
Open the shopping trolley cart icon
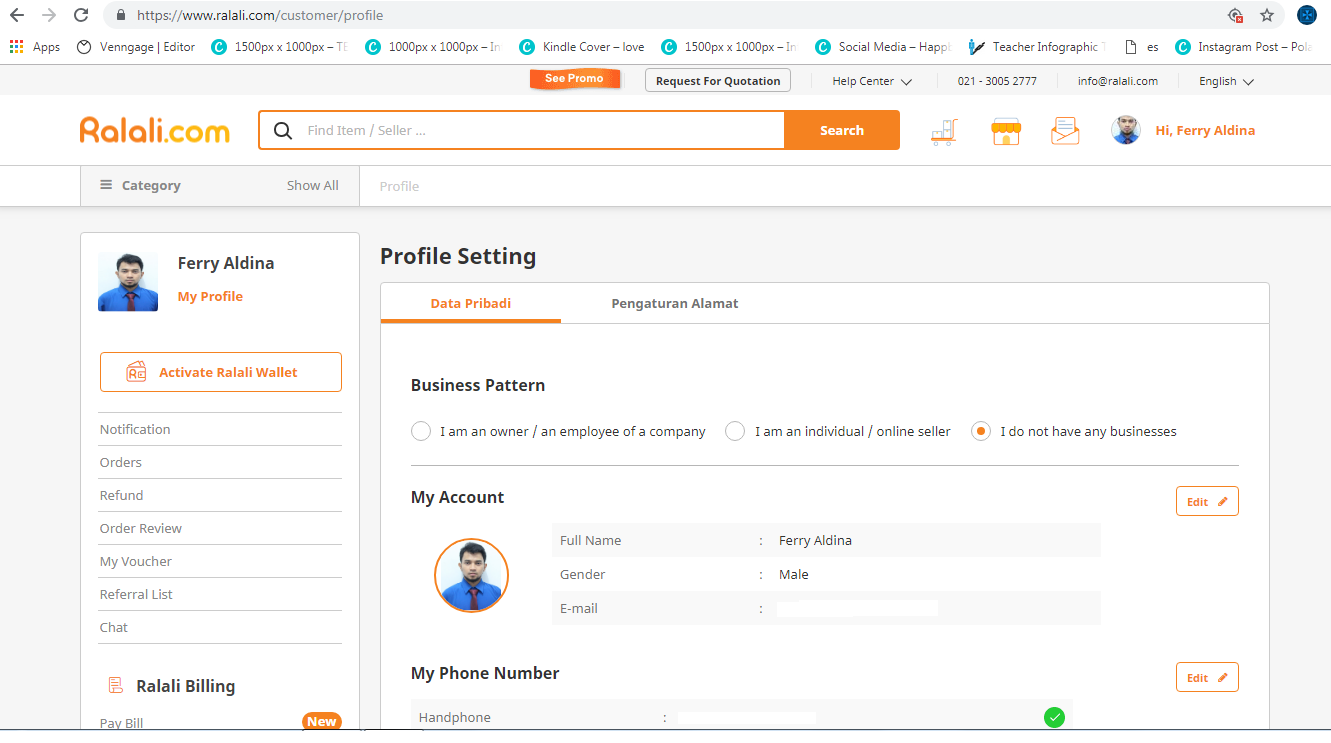point(944,131)
